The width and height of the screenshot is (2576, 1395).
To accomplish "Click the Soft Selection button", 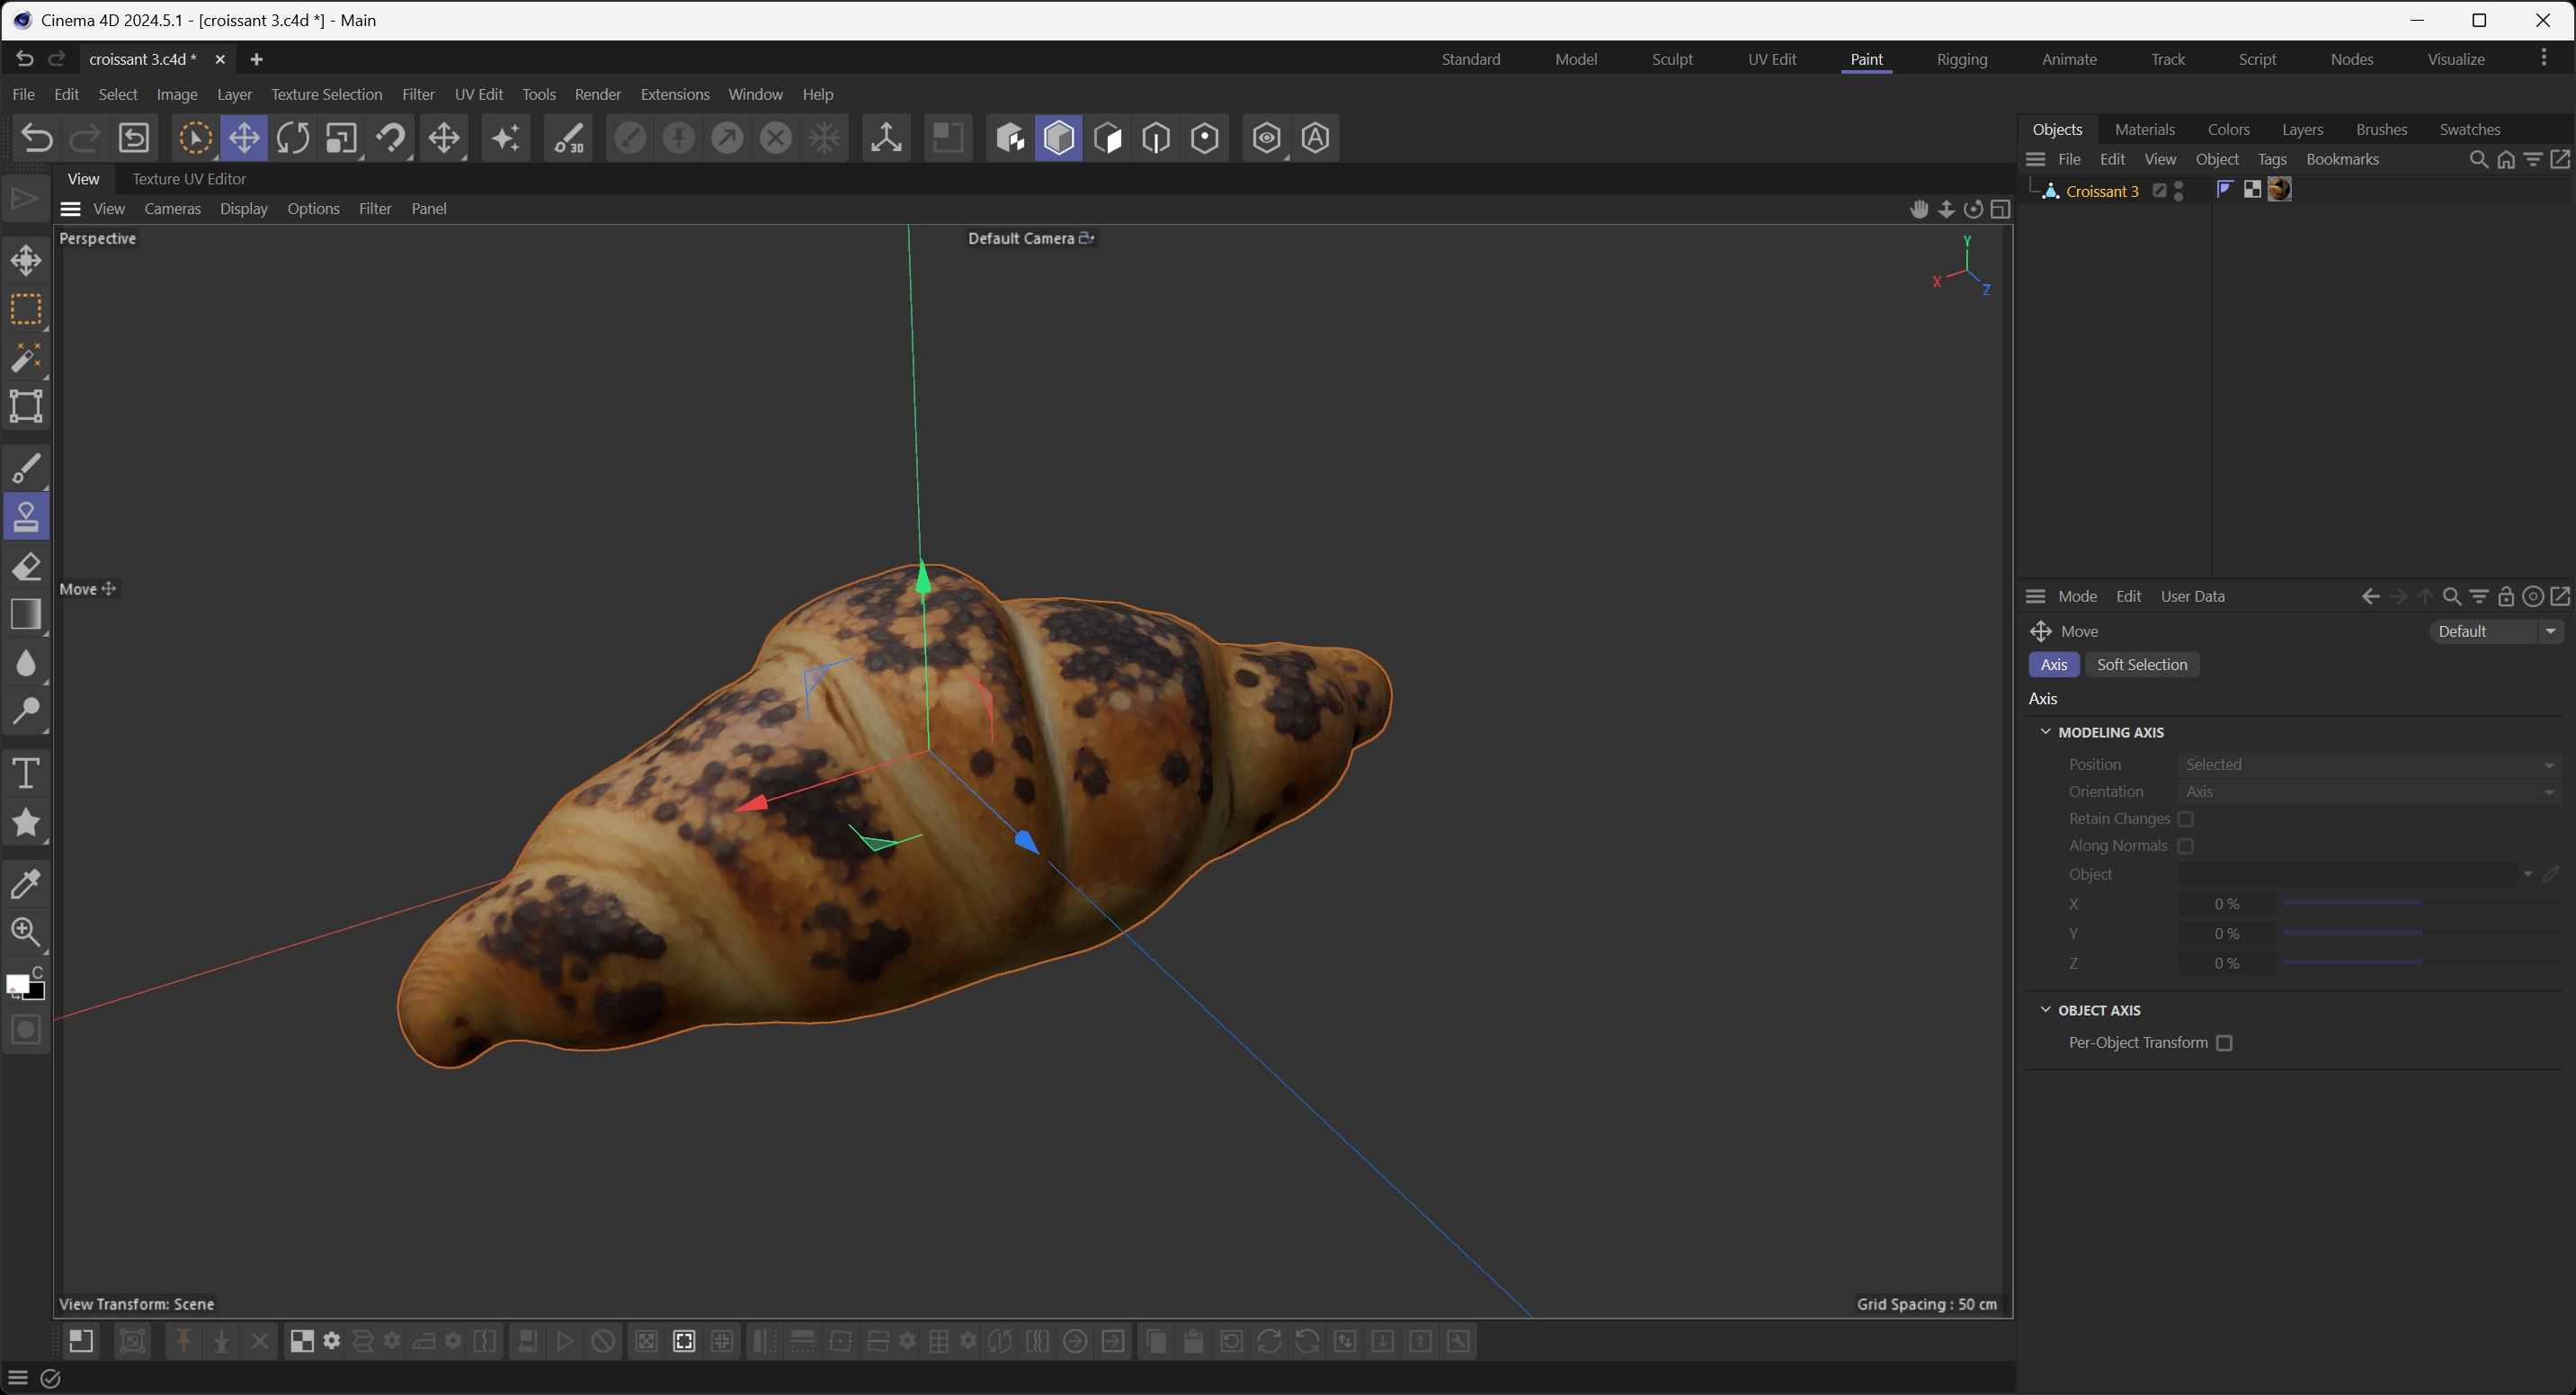I will tap(2141, 665).
